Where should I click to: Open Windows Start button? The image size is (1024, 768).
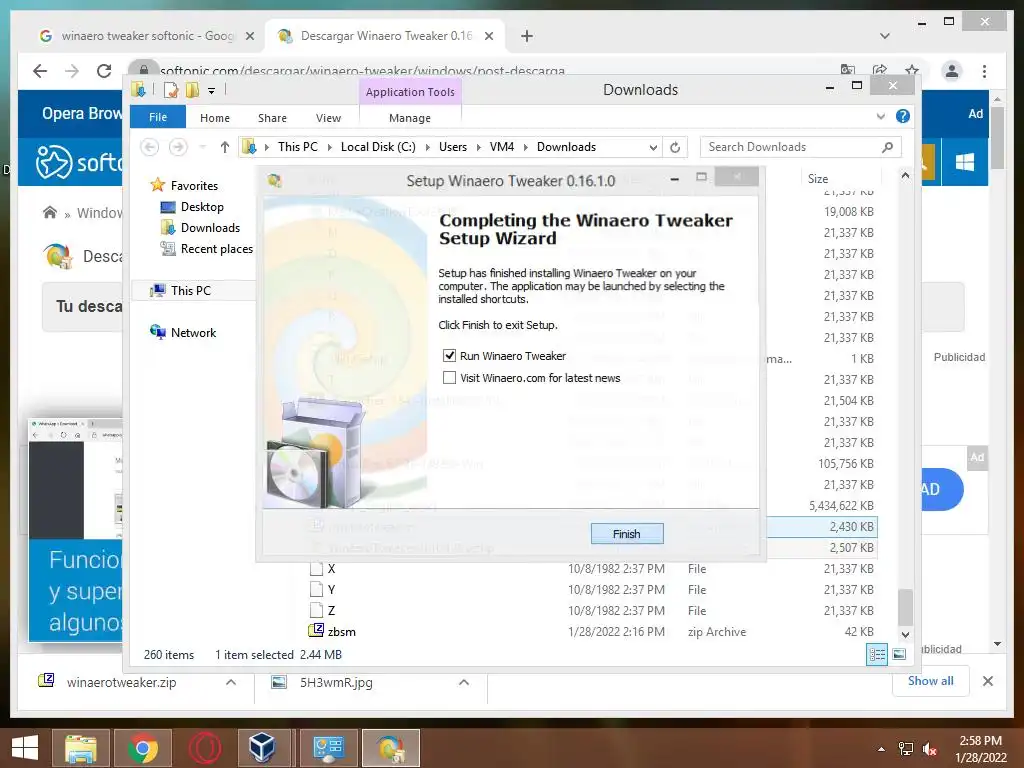25,748
